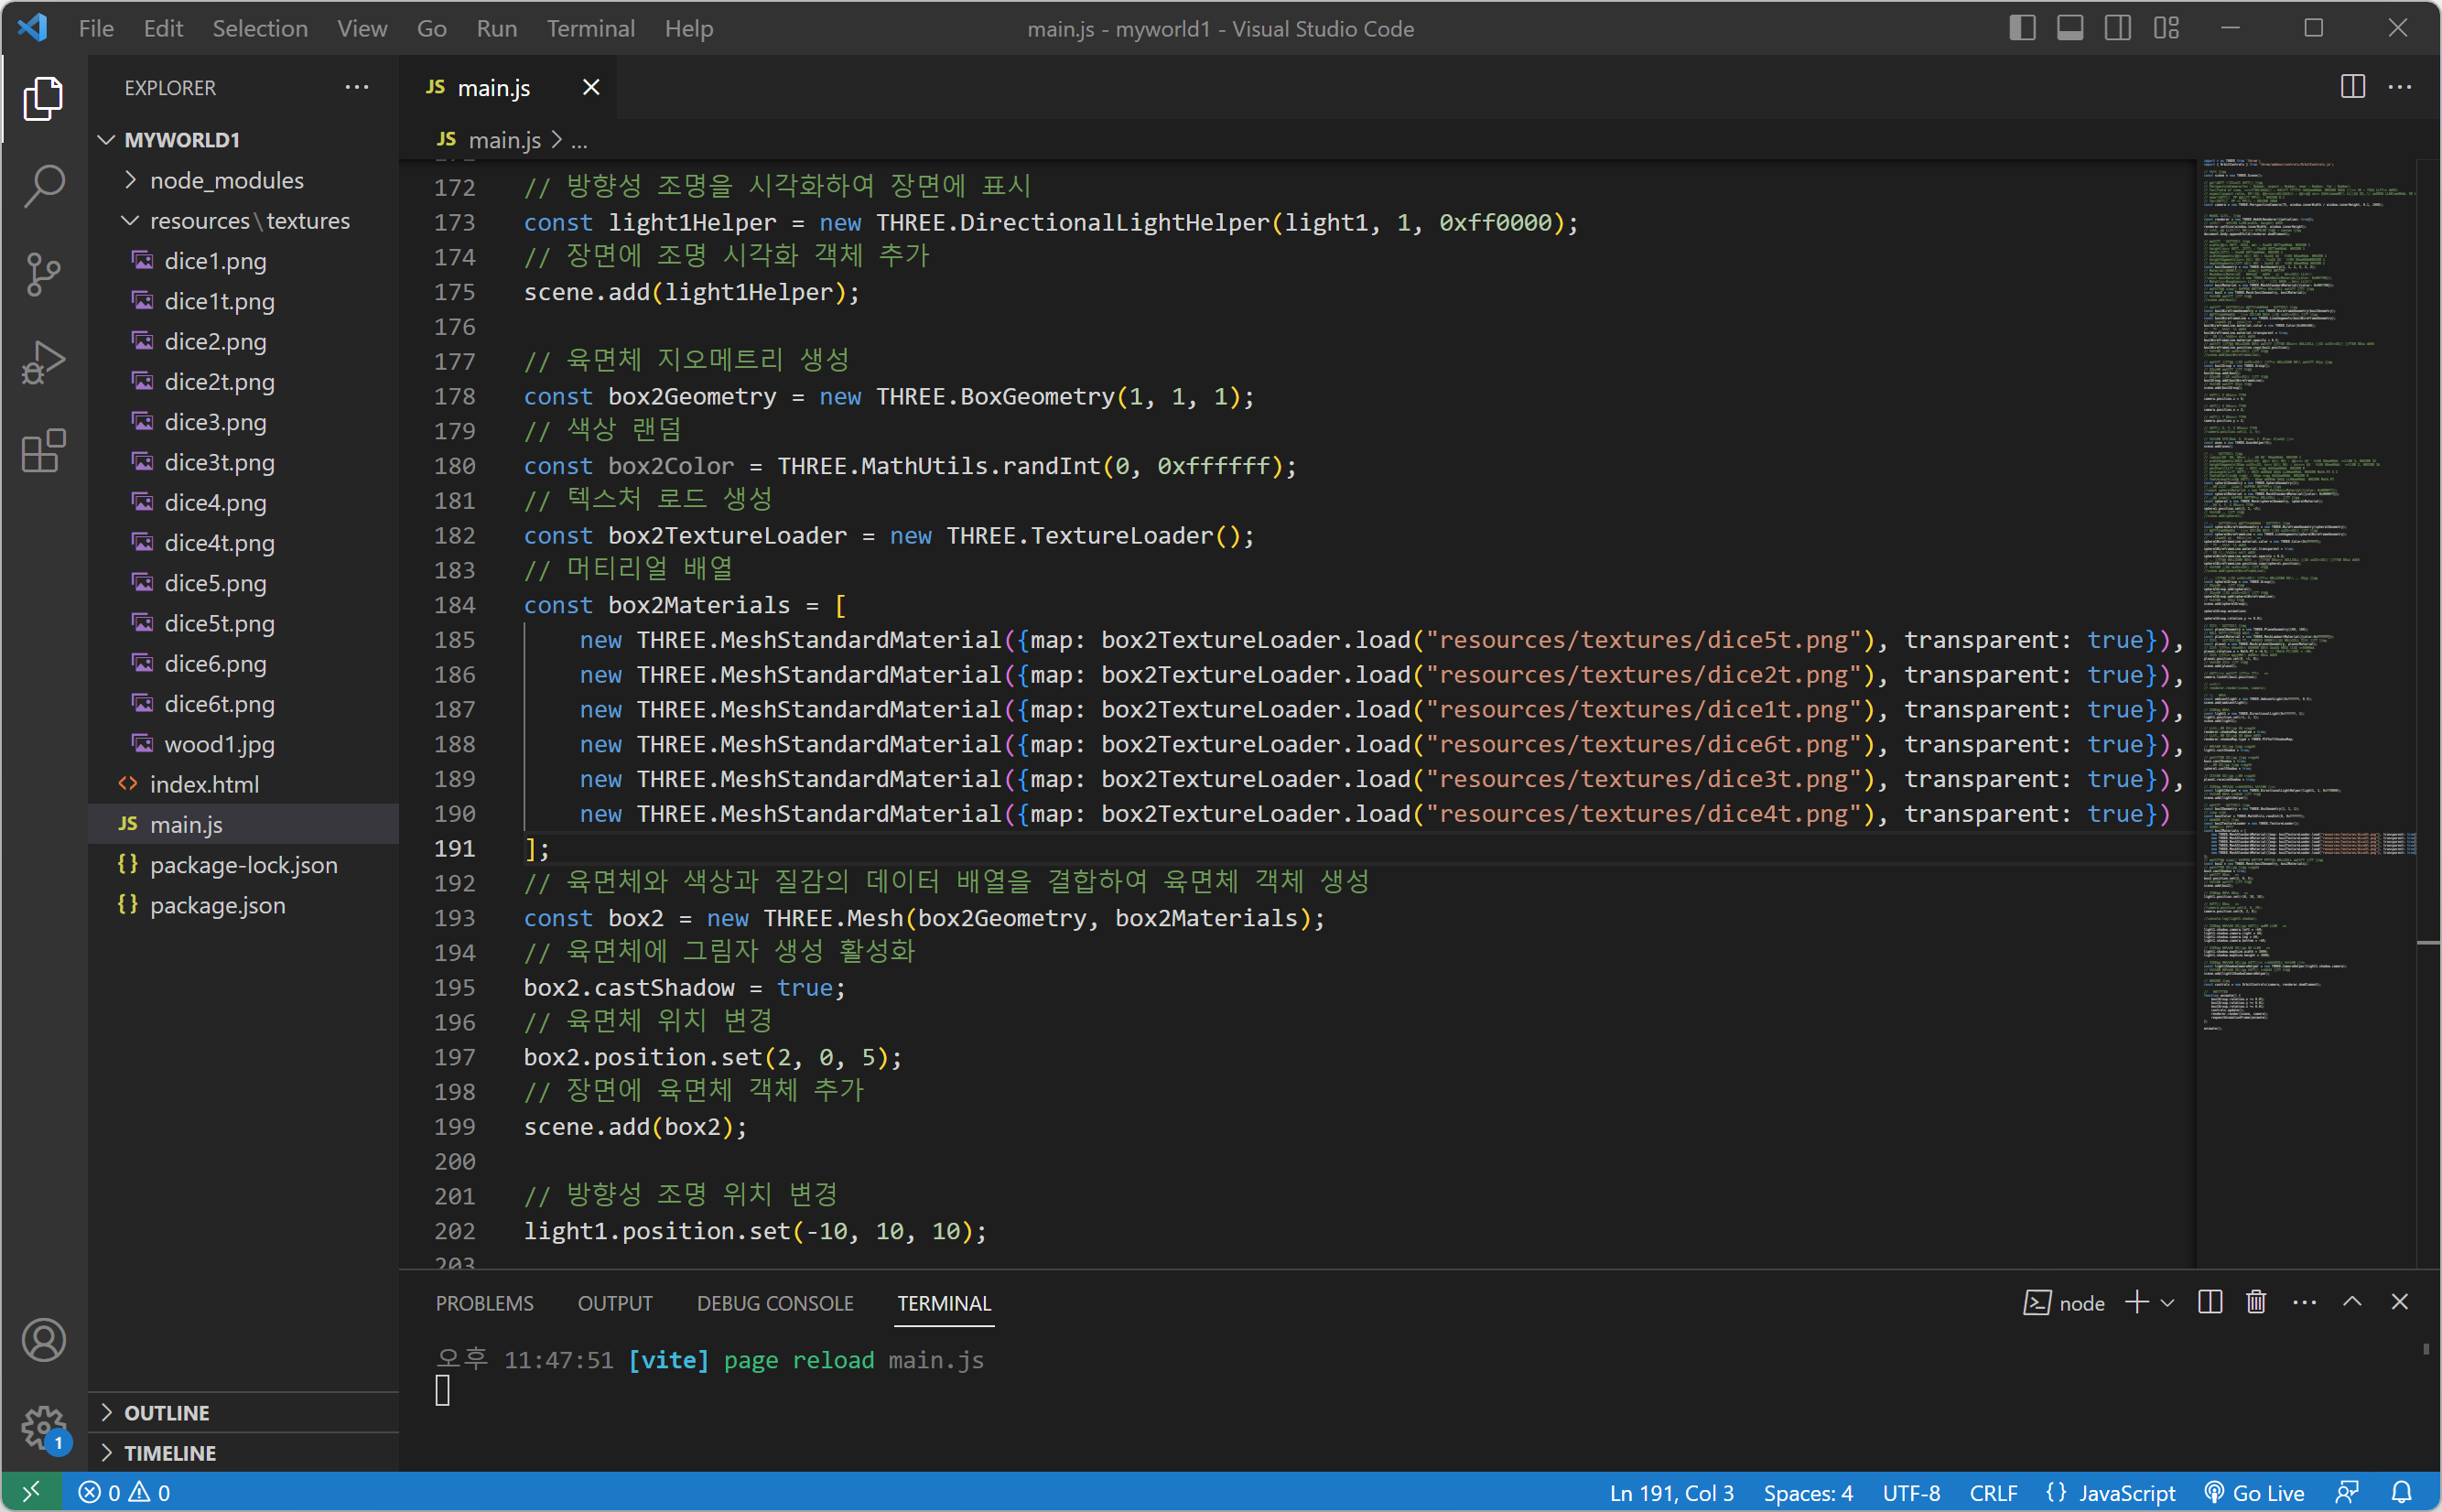The height and width of the screenshot is (1512, 2442).
Task: Open Run and Debug view
Action: pyautogui.click(x=44, y=362)
